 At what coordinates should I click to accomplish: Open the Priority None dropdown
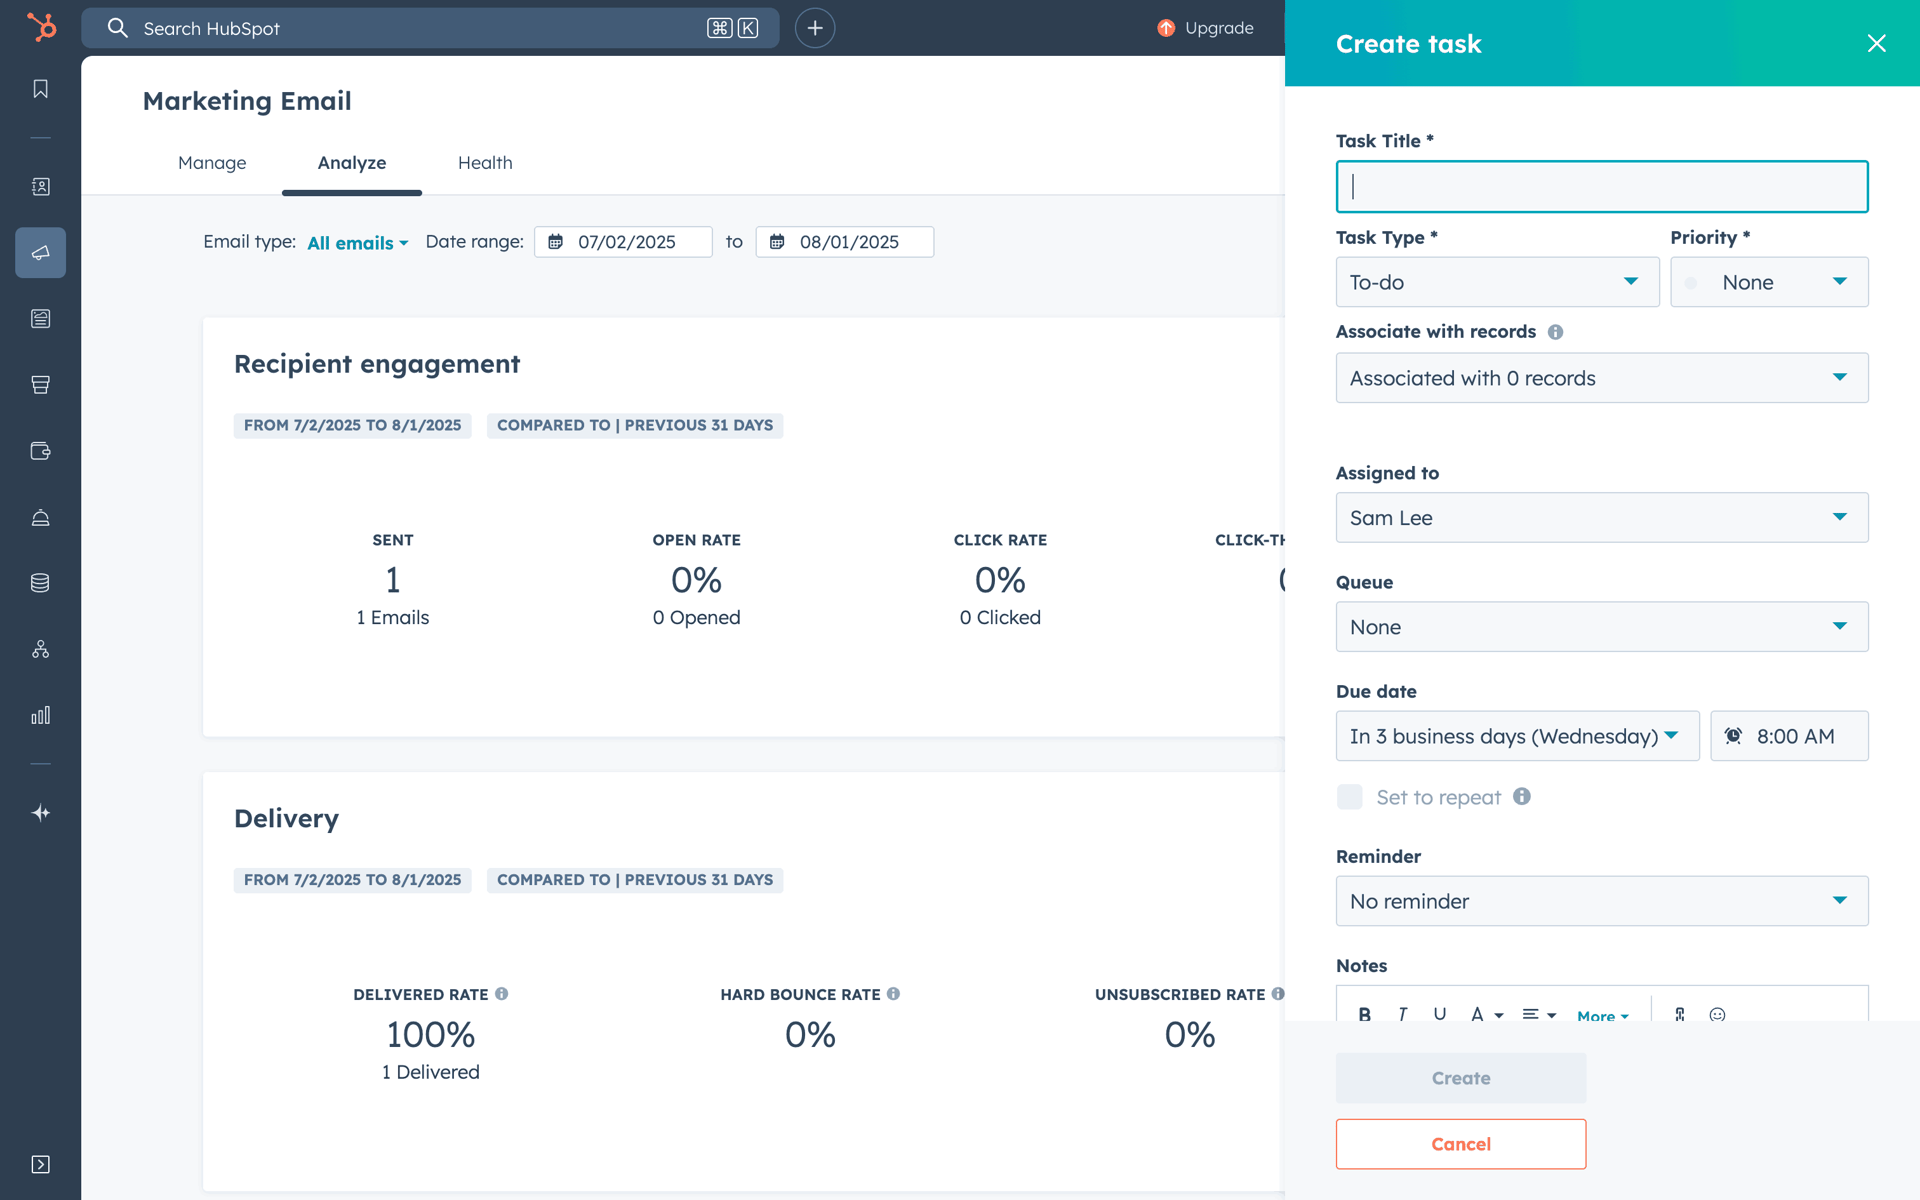tap(1769, 282)
